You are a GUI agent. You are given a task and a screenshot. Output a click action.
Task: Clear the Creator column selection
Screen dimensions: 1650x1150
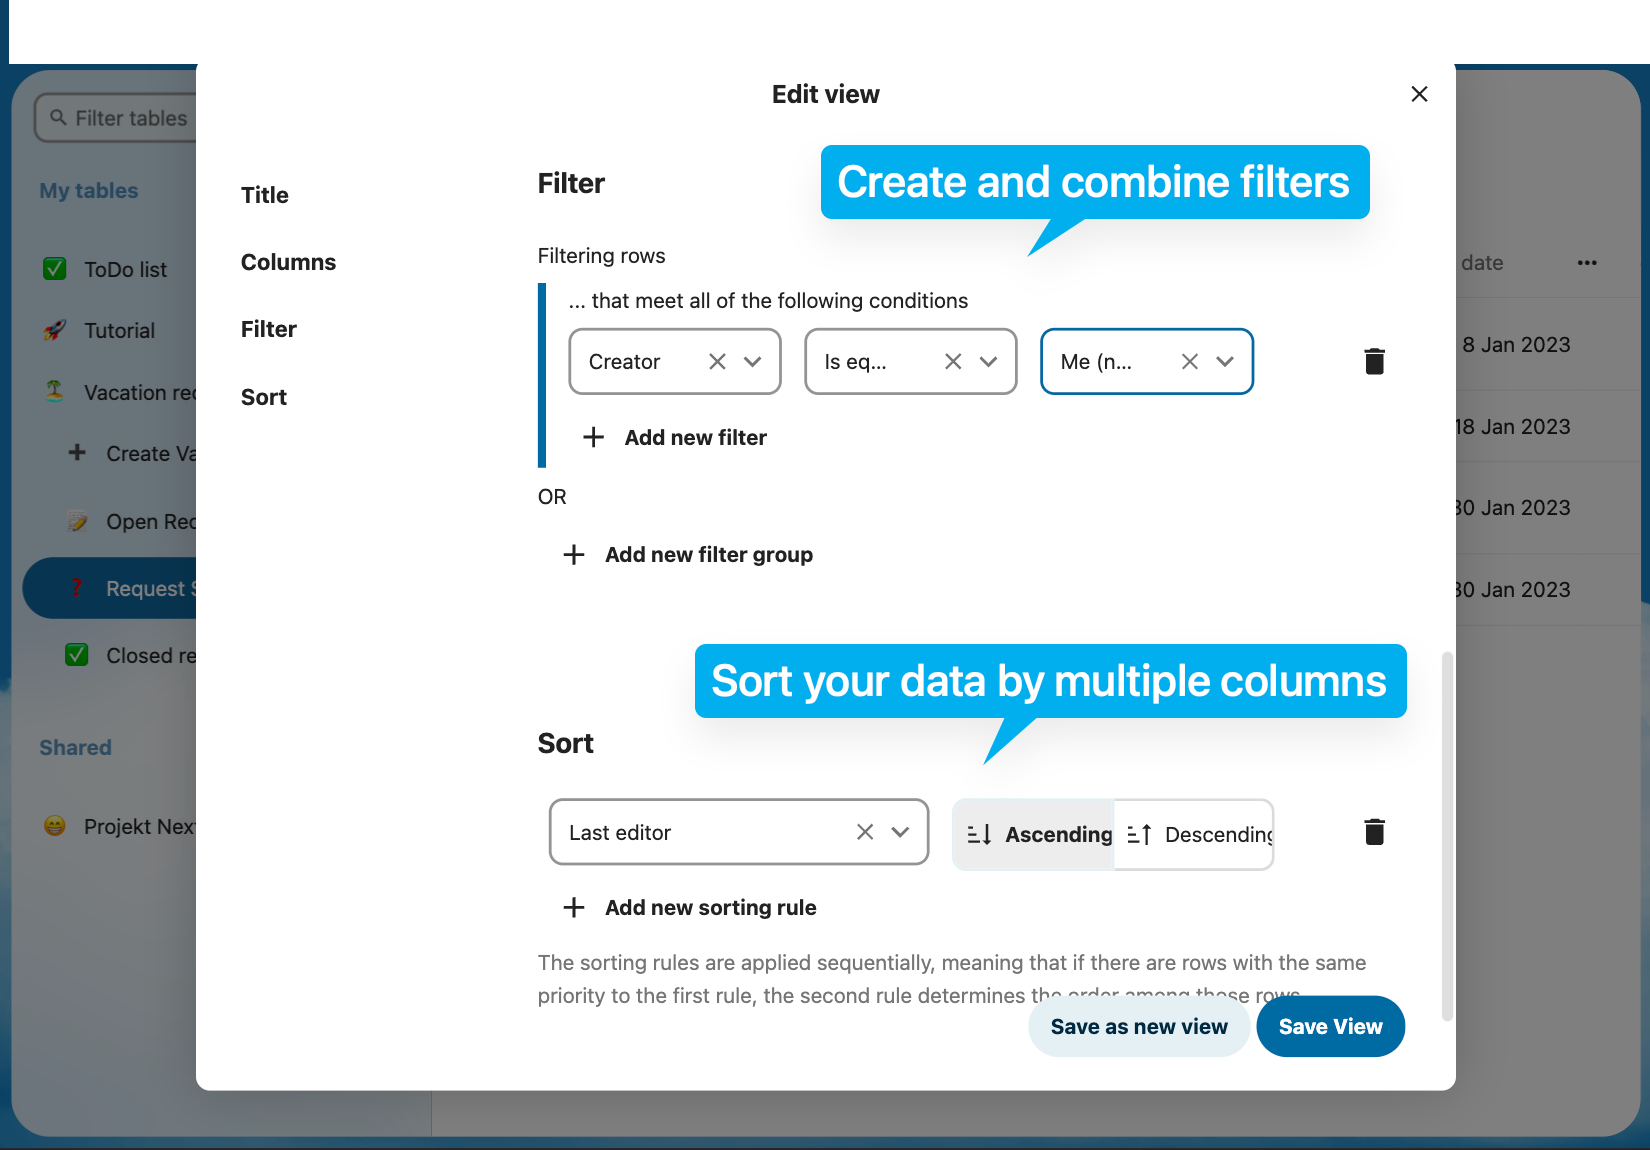pyautogui.click(x=717, y=362)
